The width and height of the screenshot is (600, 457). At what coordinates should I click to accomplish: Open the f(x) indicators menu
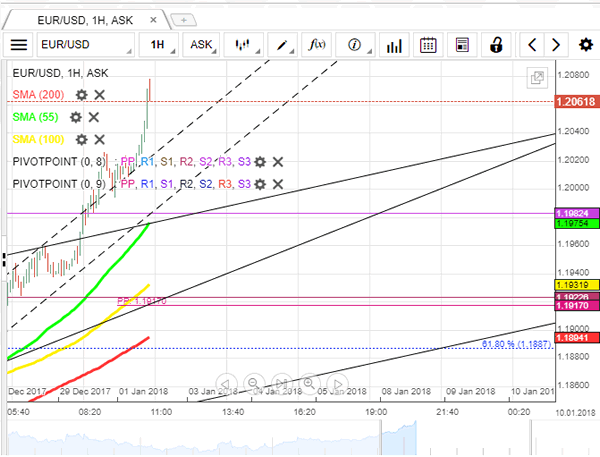tap(318, 45)
